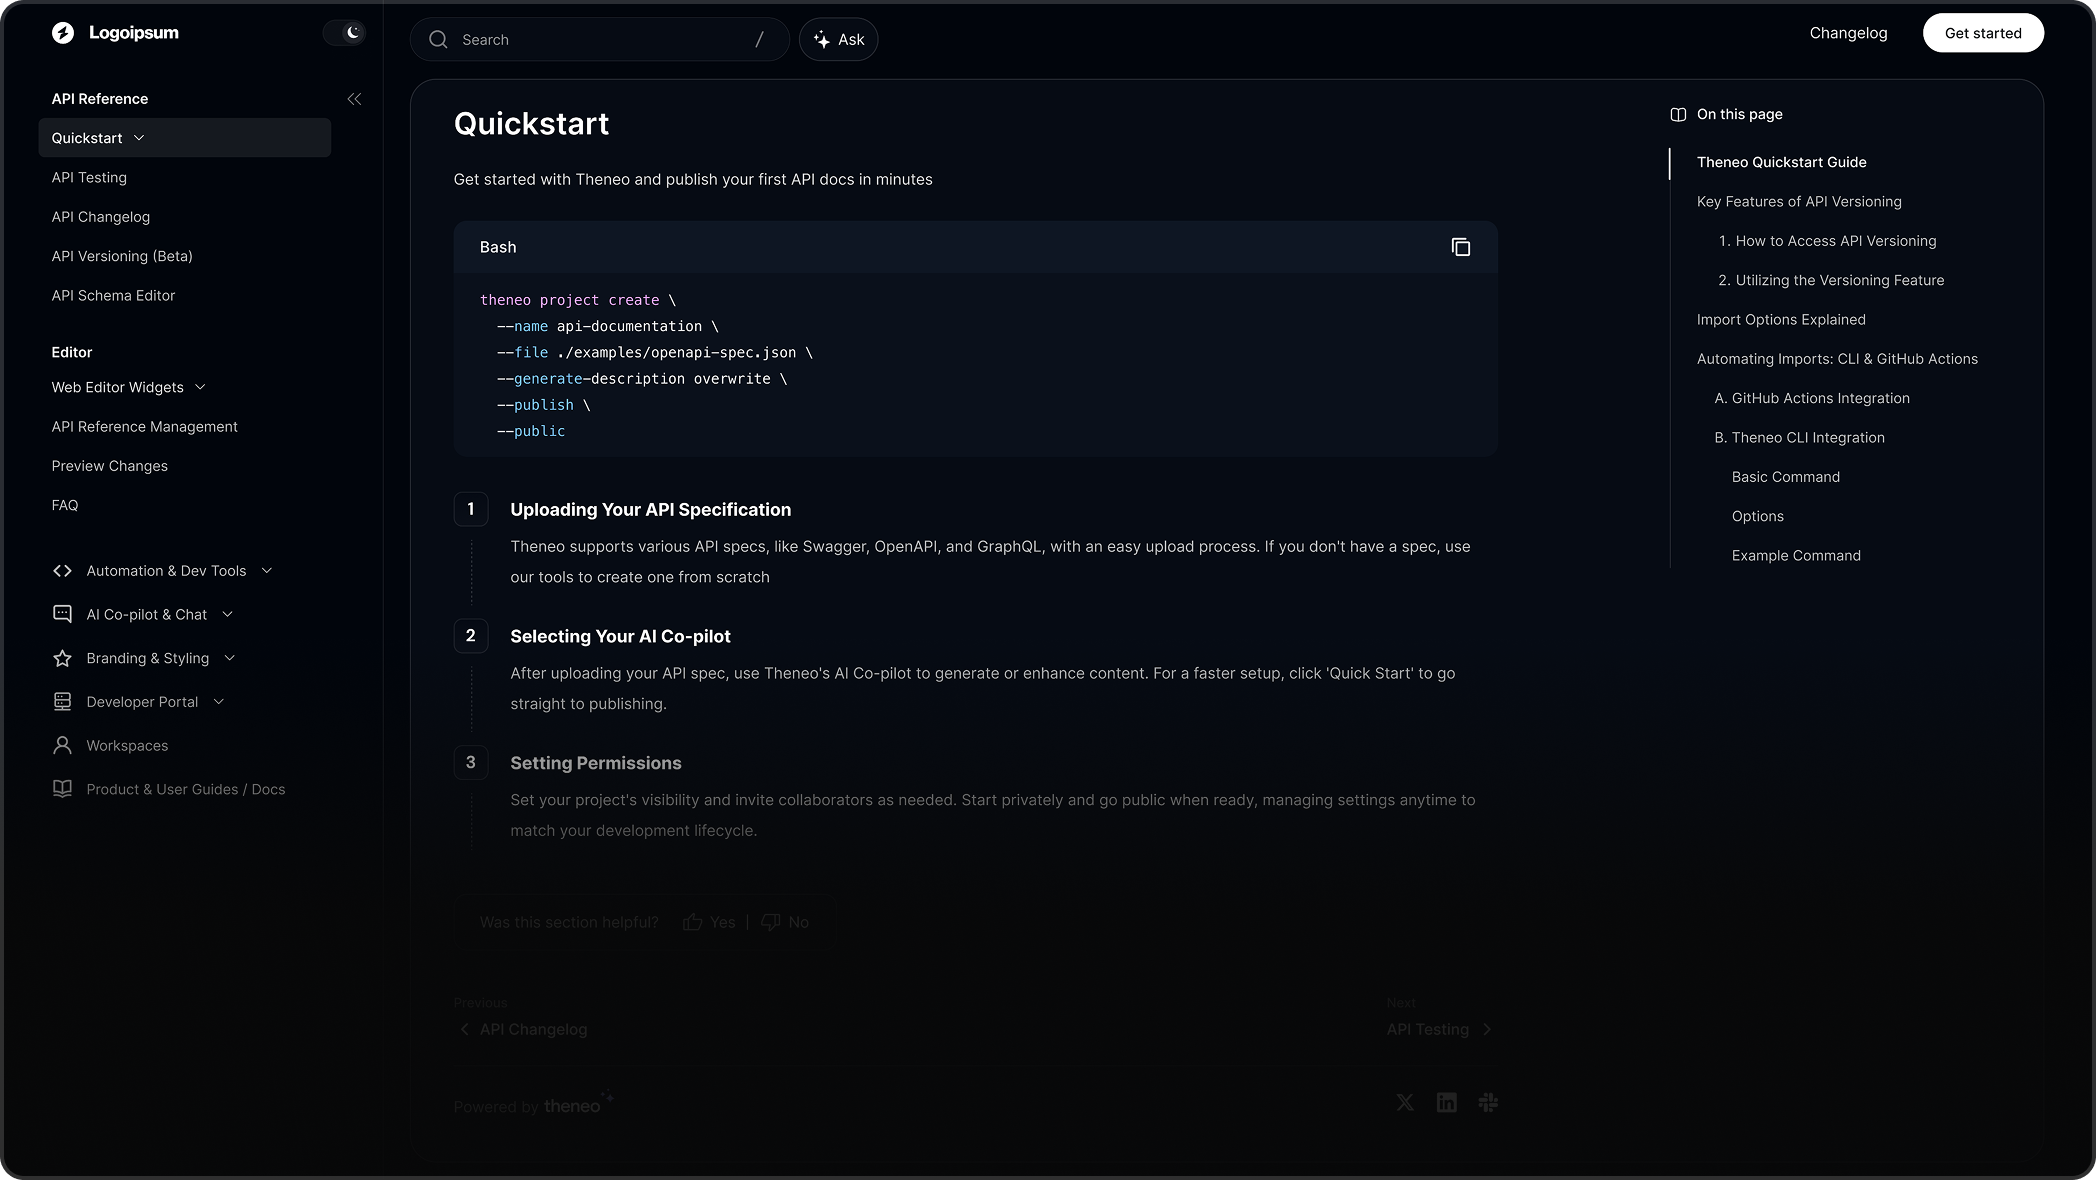This screenshot has height=1180, width=2096.
Task: Click step 1 number badge
Action: (471, 509)
